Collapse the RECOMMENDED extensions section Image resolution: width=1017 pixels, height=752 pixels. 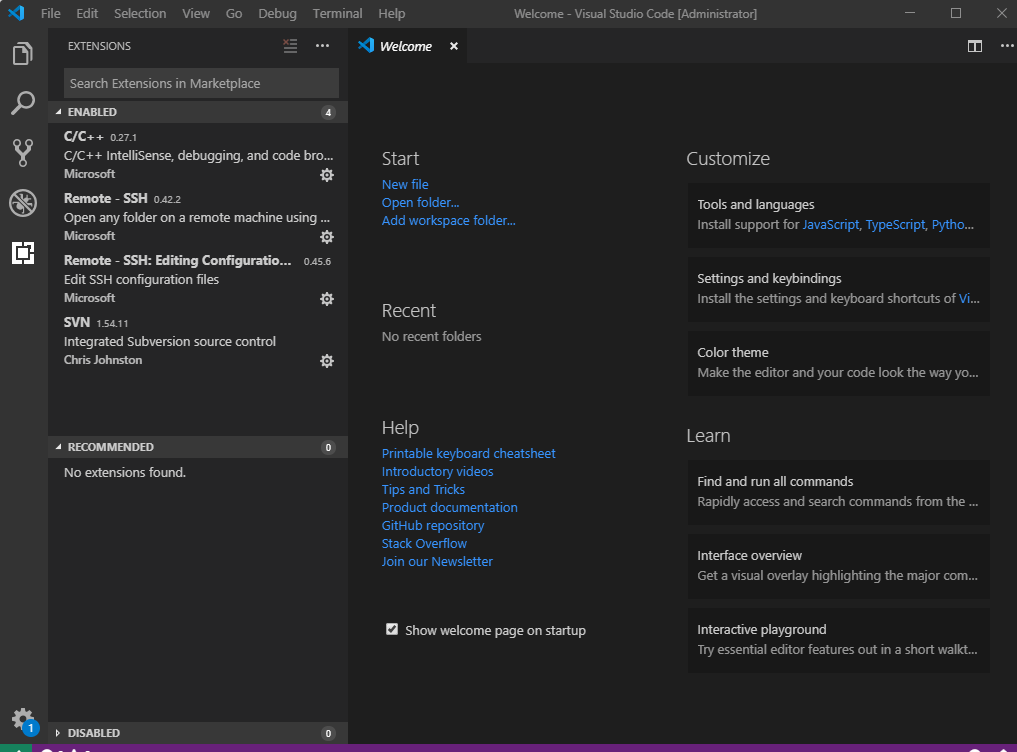(x=198, y=447)
